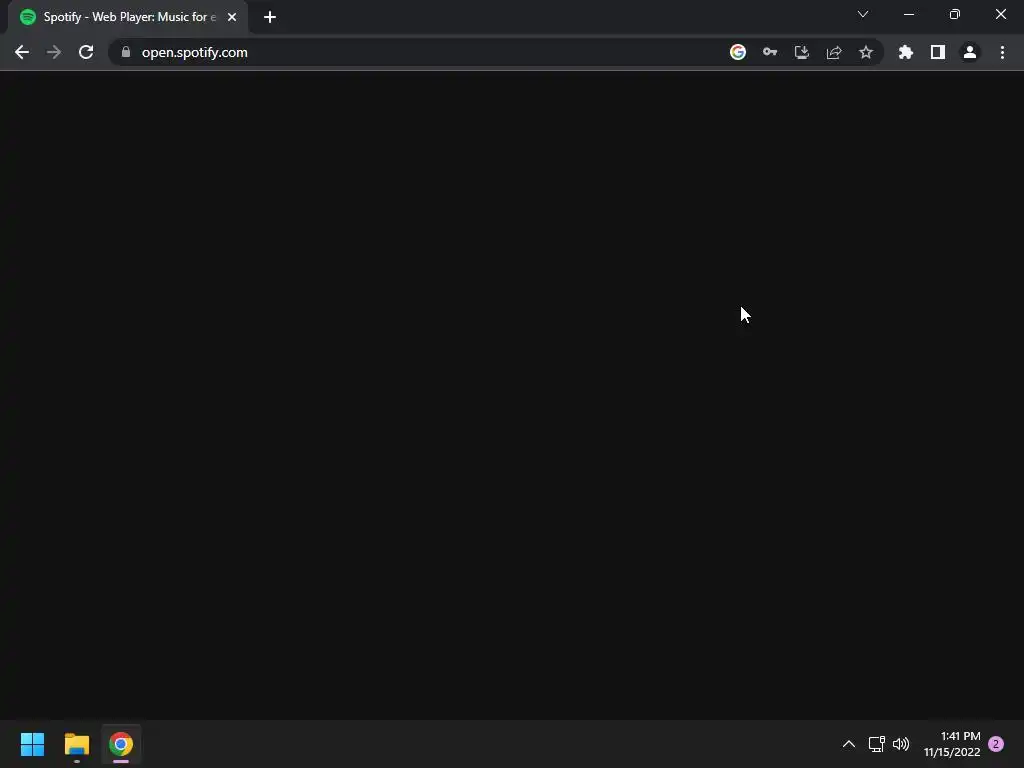
Task: Open the Extensions puzzle icon
Action: (906, 52)
